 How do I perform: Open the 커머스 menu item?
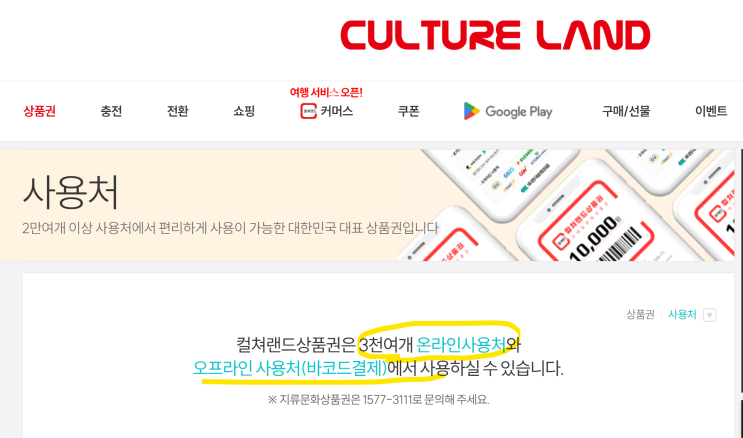pos(327,111)
